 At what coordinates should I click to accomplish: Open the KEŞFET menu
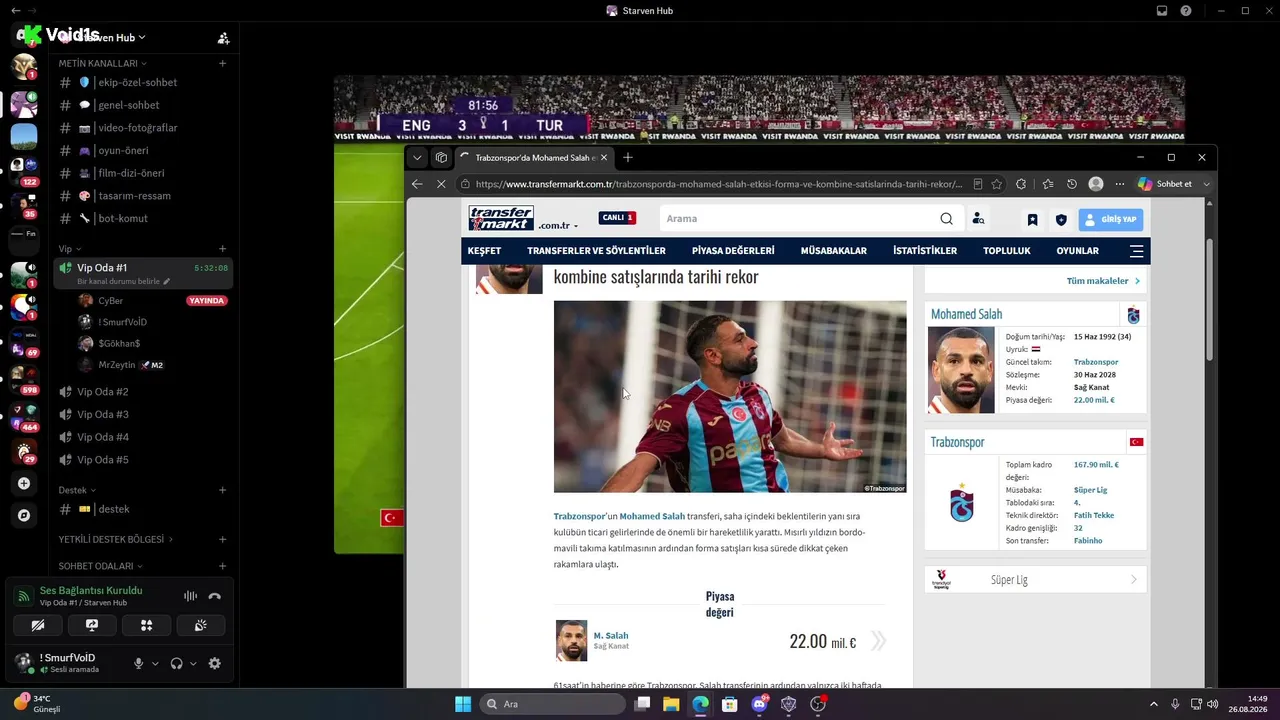(x=485, y=251)
